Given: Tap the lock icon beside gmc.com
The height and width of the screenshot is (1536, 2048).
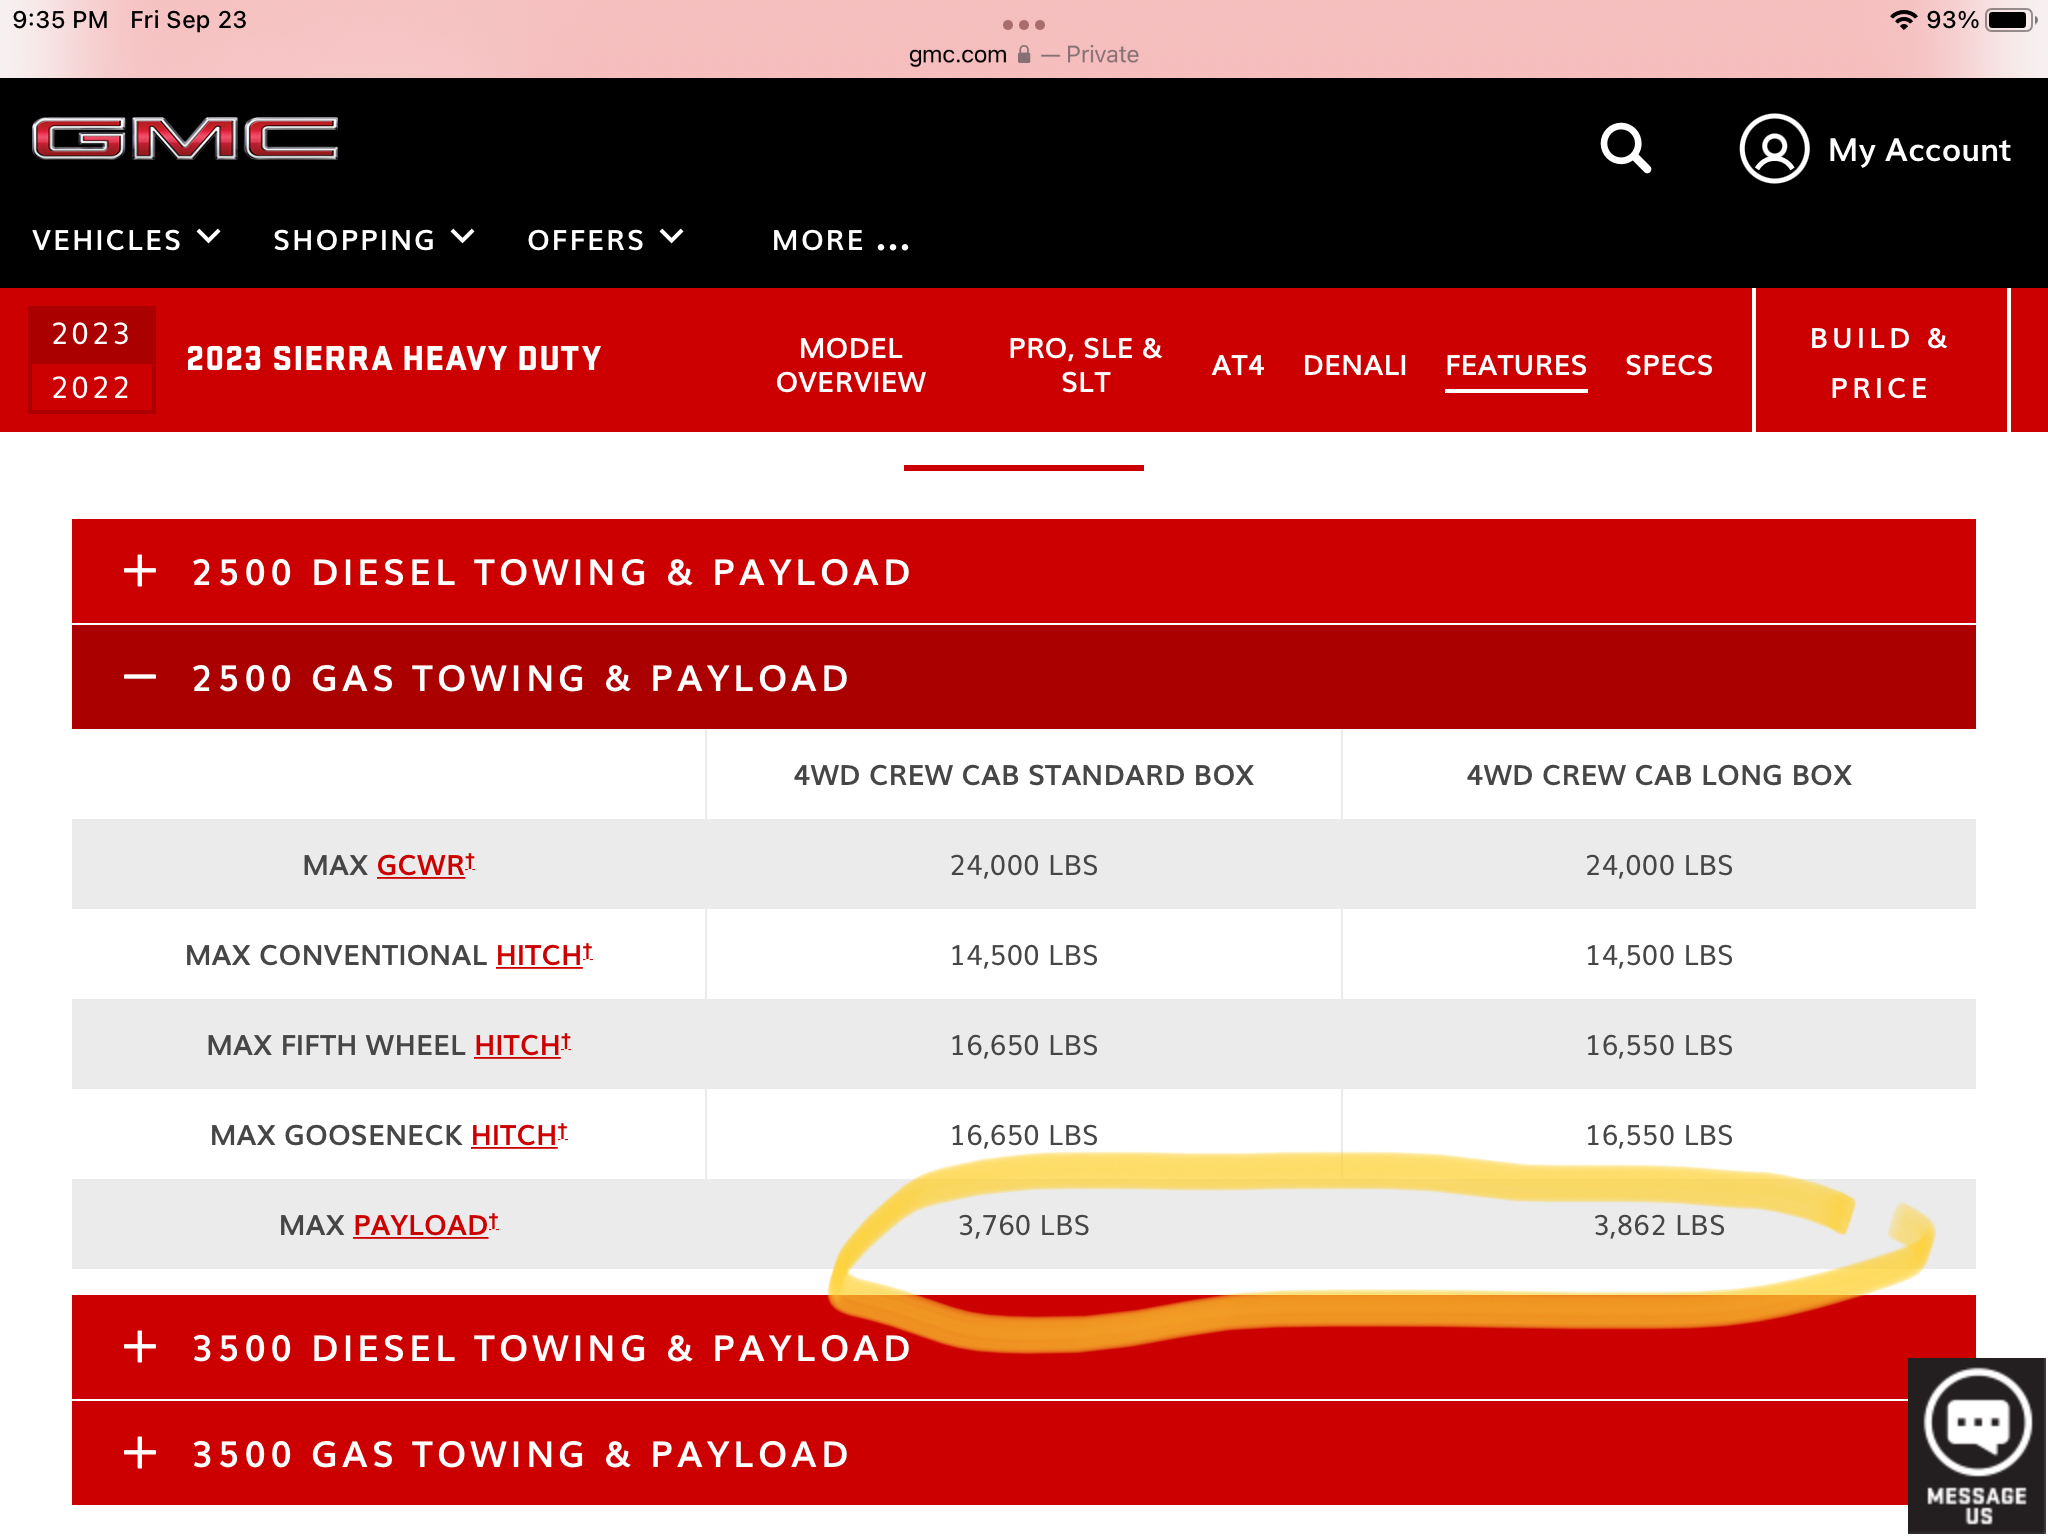Looking at the screenshot, I should [x=1024, y=54].
